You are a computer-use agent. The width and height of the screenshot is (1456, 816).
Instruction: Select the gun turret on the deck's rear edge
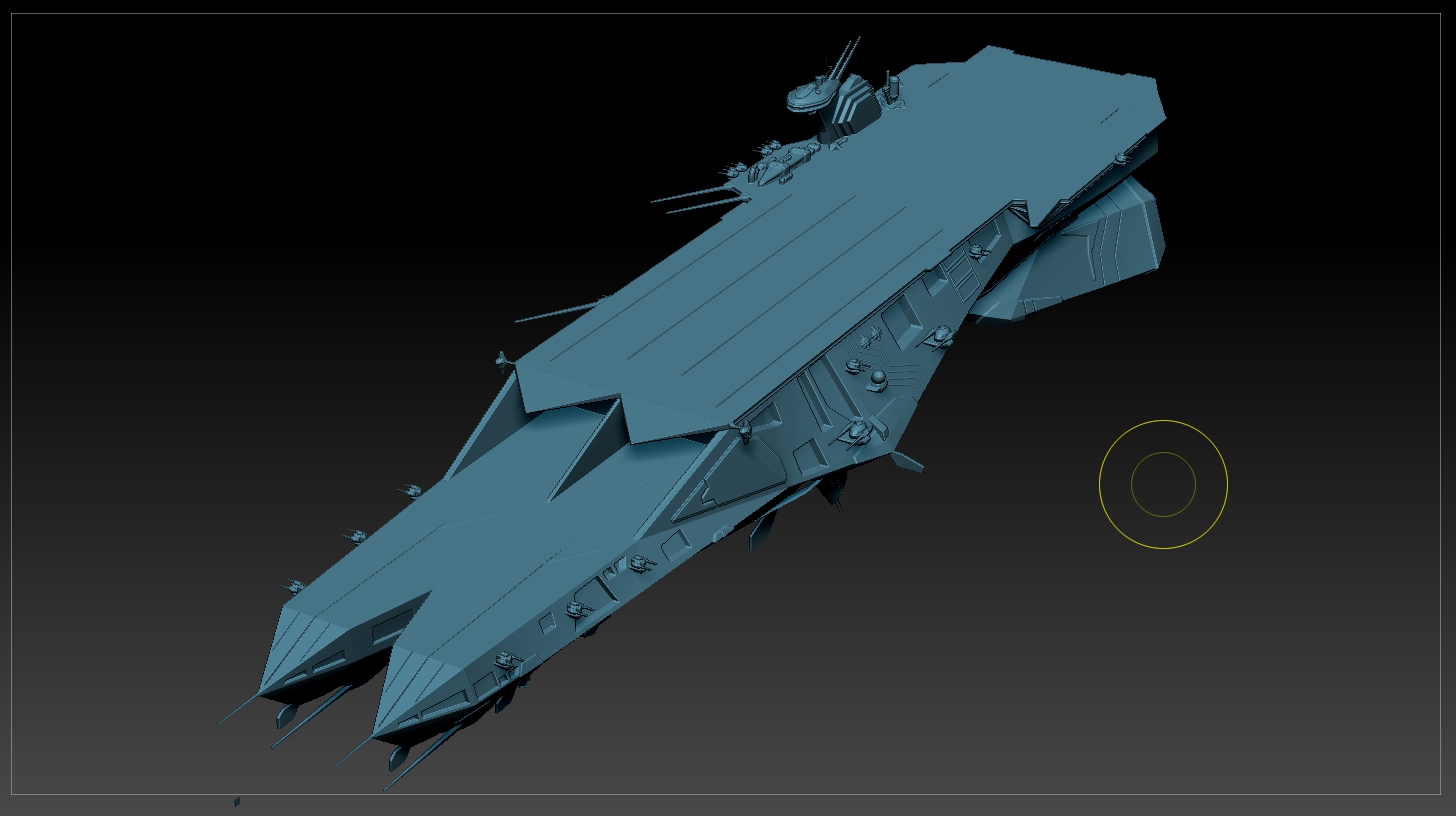click(1121, 157)
